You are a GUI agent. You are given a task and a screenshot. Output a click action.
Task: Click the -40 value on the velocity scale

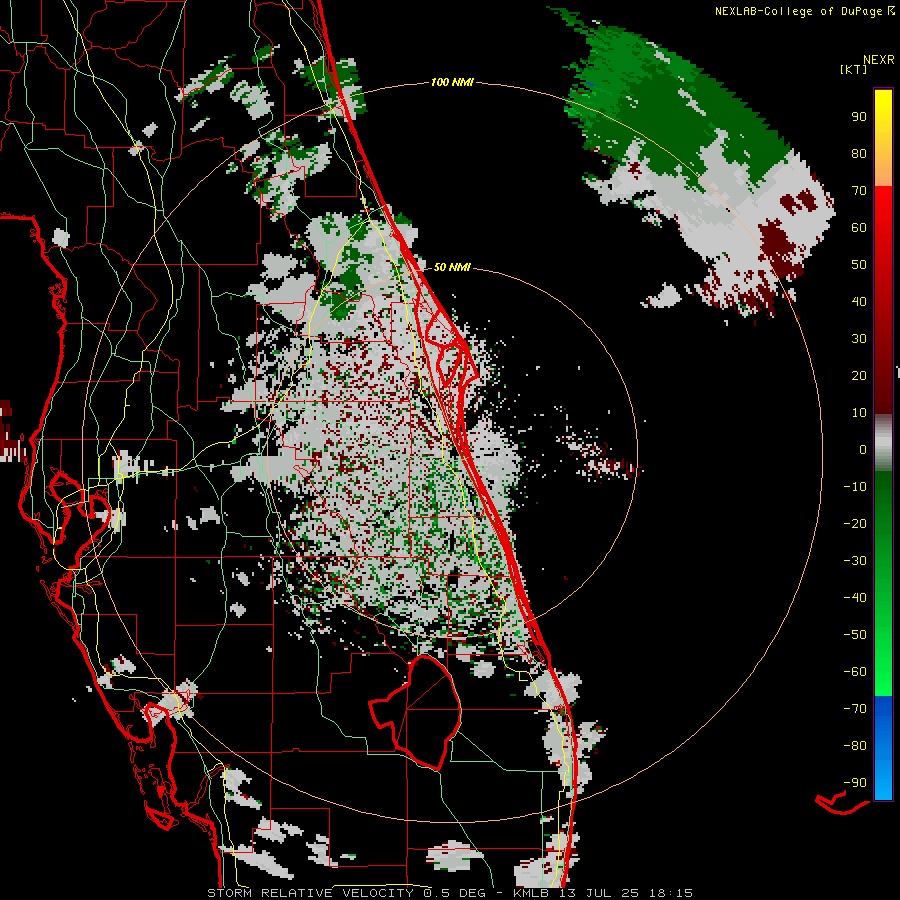pyautogui.click(x=855, y=598)
